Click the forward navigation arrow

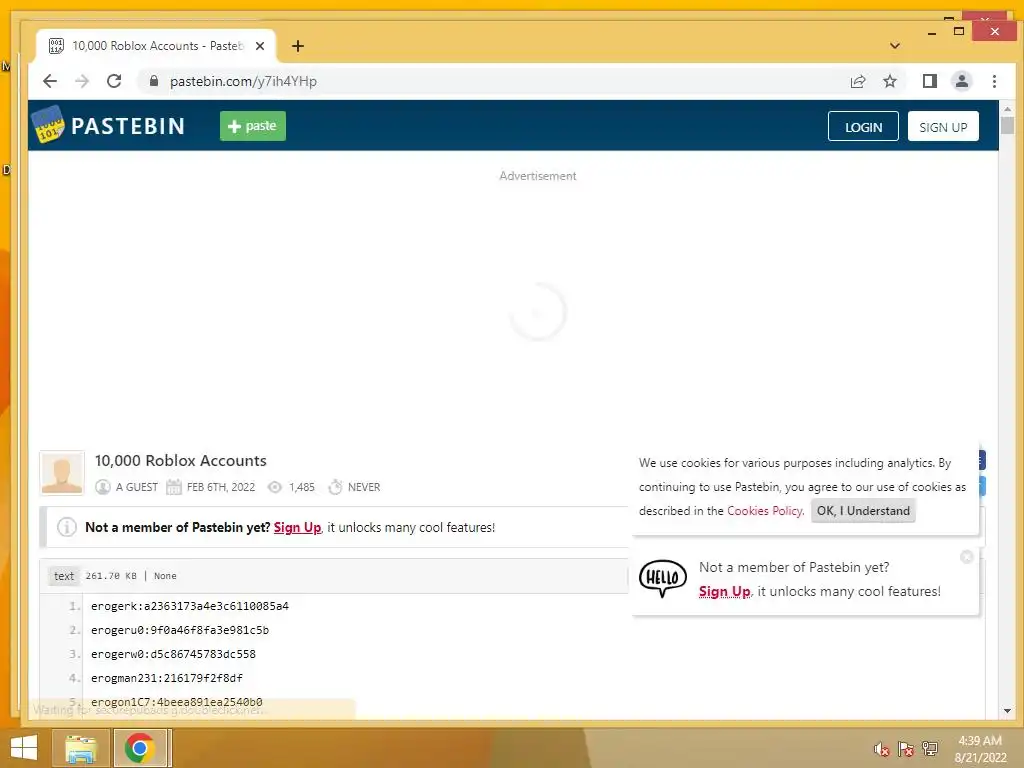82,81
